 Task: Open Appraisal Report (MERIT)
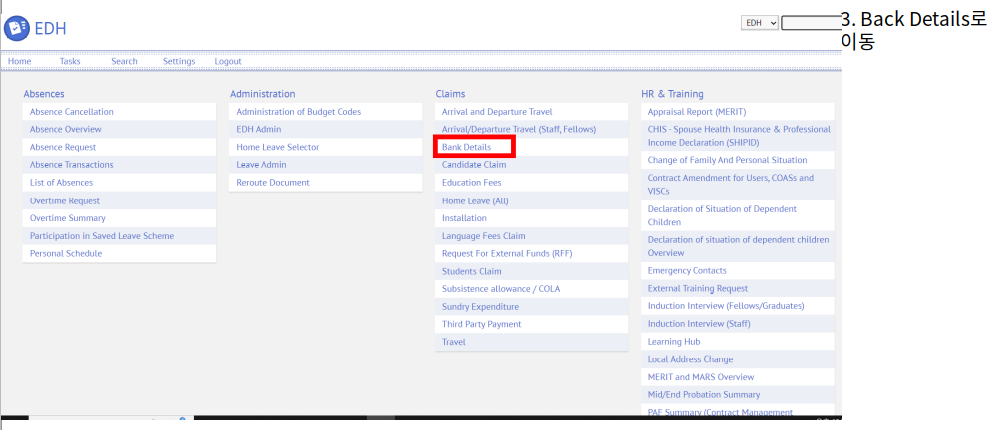pyautogui.click(x=697, y=112)
